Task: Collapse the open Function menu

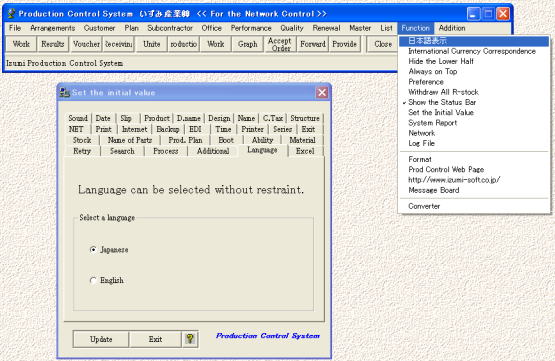Action: tap(416, 28)
